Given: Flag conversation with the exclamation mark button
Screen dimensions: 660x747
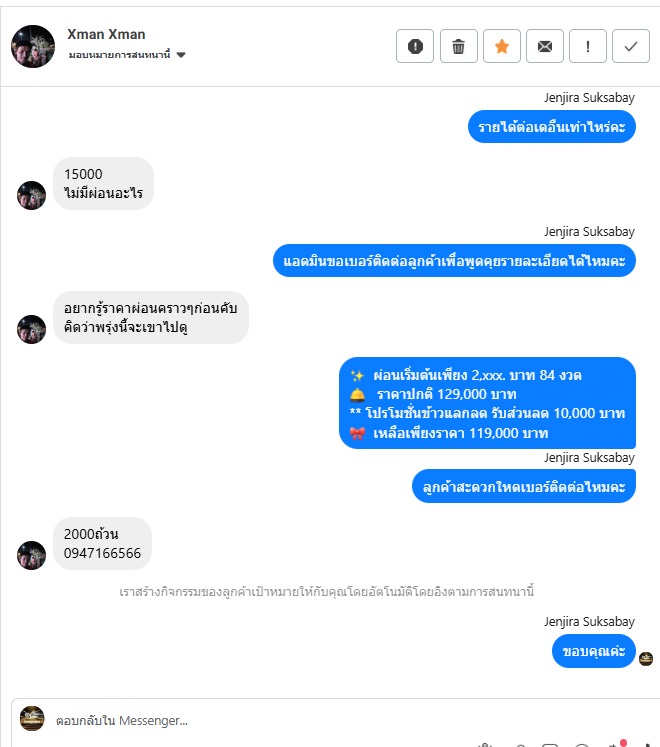Looking at the screenshot, I should [x=588, y=46].
